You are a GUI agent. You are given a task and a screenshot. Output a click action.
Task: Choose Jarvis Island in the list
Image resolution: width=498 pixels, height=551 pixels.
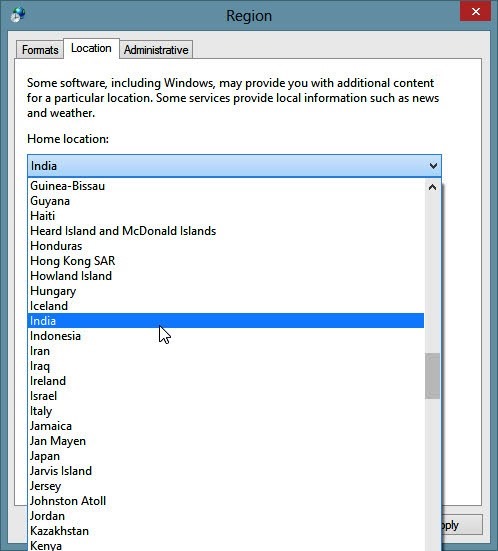coord(226,471)
